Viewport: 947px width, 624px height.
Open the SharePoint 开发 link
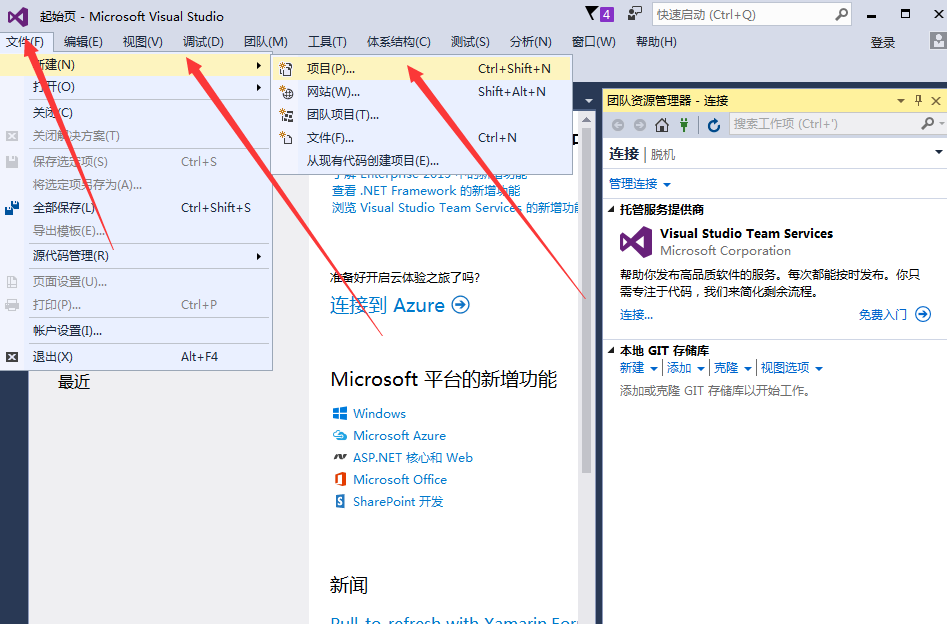point(398,501)
